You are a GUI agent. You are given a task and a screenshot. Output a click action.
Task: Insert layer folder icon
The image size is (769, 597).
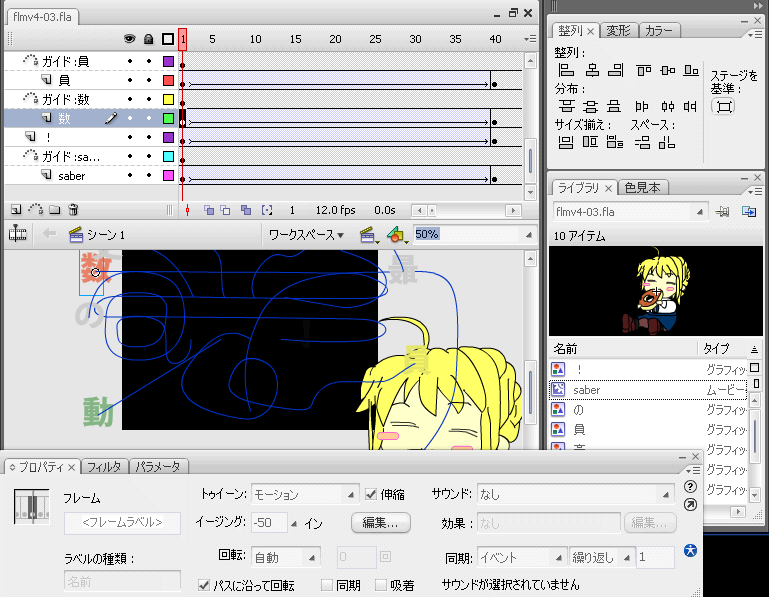54,210
